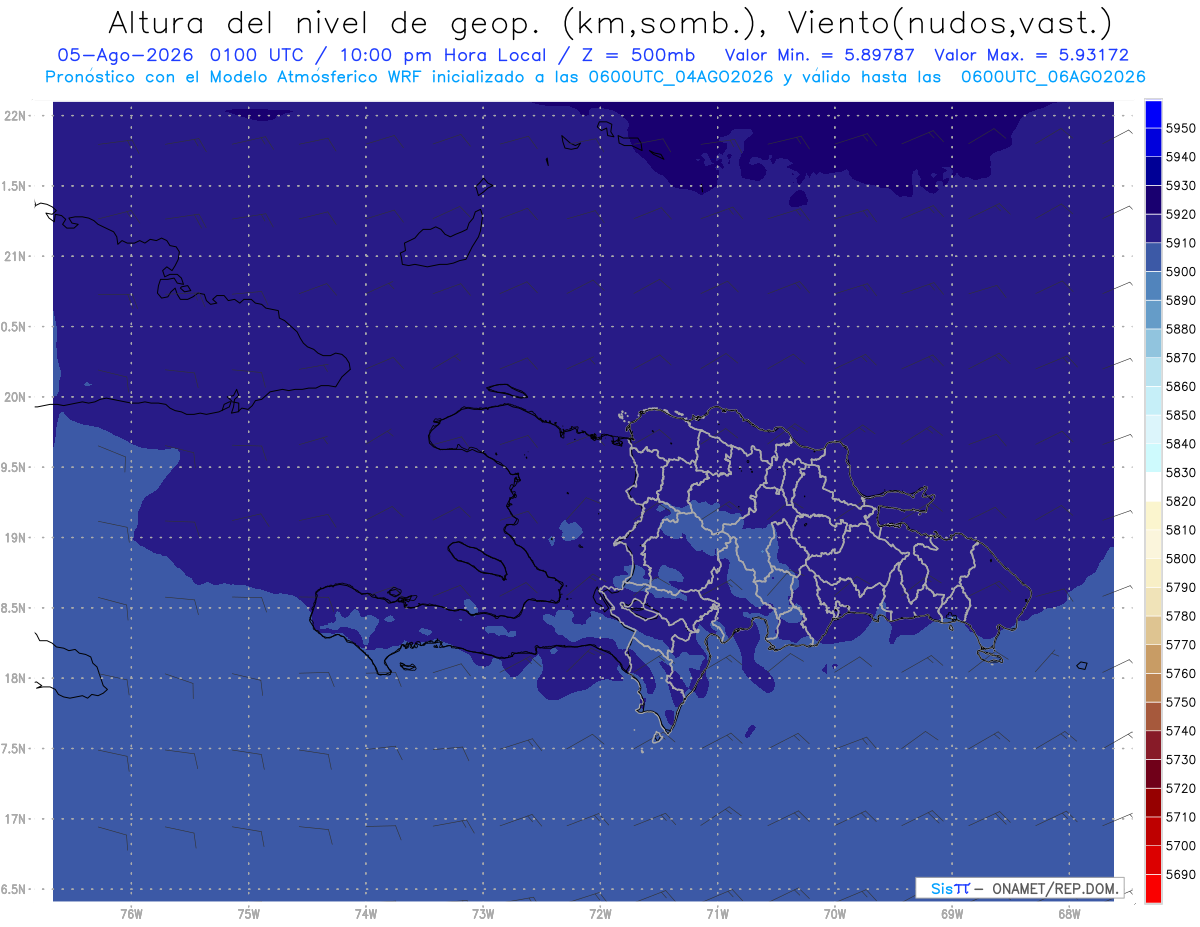Click the 5890 colorbar label
Image resolution: width=1200 pixels, height=927 pixels.
[x=1180, y=300]
